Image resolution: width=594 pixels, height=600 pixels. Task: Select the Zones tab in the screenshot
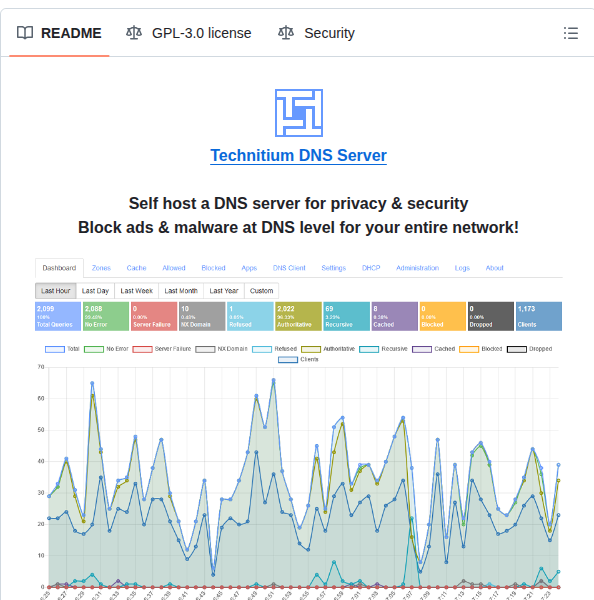click(x=101, y=268)
